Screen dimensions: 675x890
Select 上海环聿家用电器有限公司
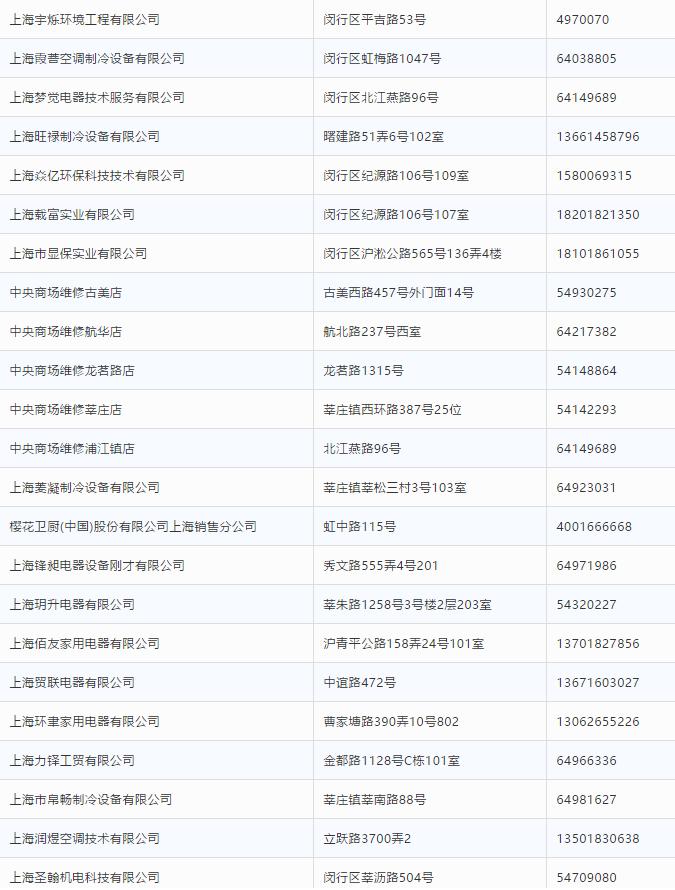click(x=85, y=722)
